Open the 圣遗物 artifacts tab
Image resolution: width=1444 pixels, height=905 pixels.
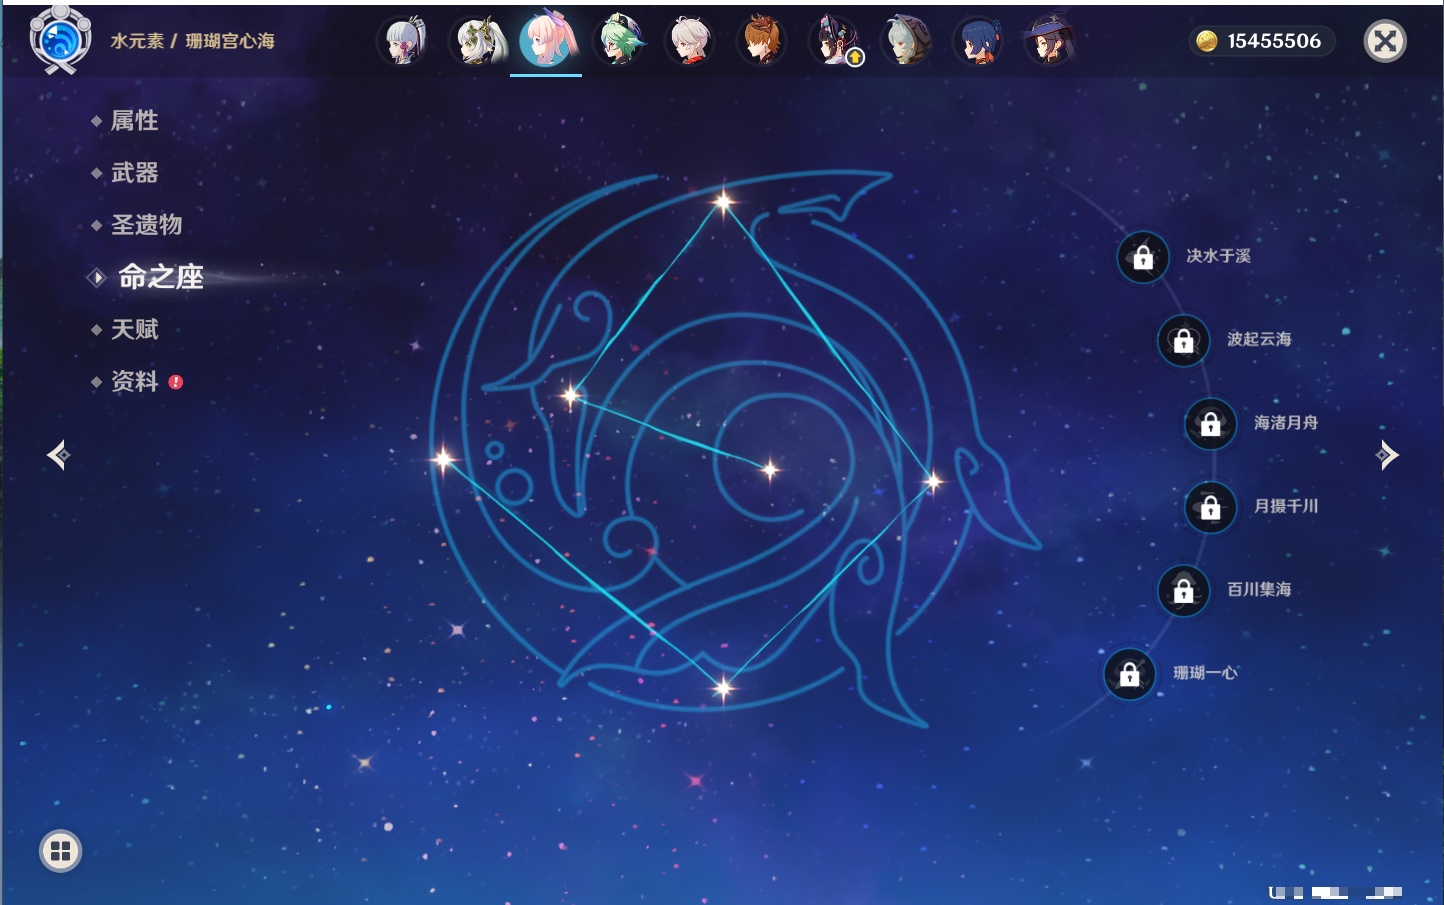(146, 225)
